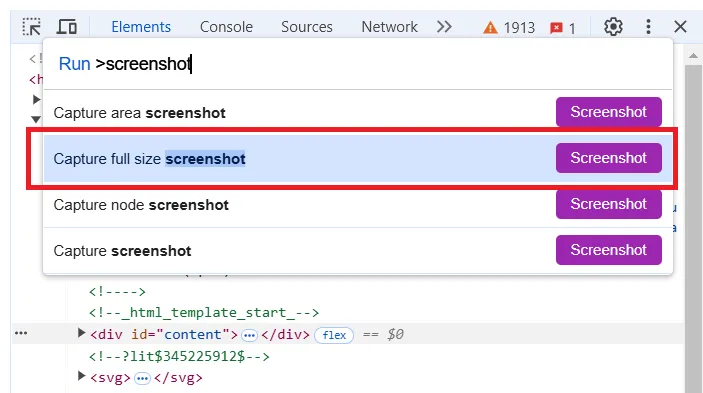Select Capture full size screenshot command

[x=358, y=159]
